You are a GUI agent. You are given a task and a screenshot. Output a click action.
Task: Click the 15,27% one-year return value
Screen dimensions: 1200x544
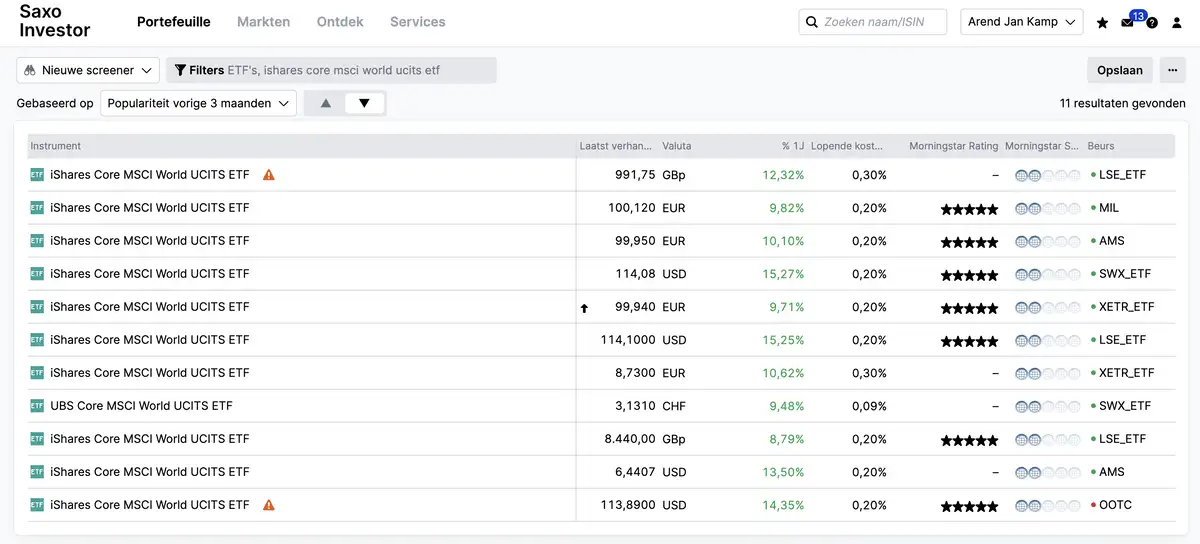click(x=783, y=274)
